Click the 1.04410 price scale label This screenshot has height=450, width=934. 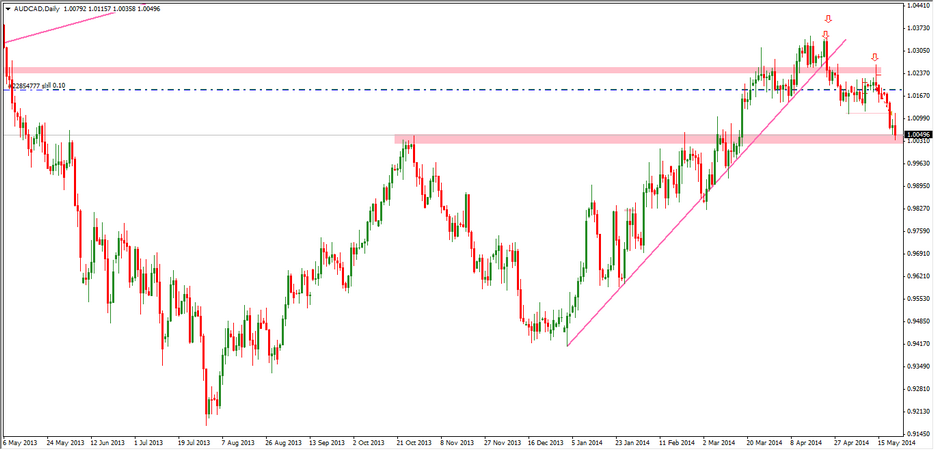(x=918, y=5)
